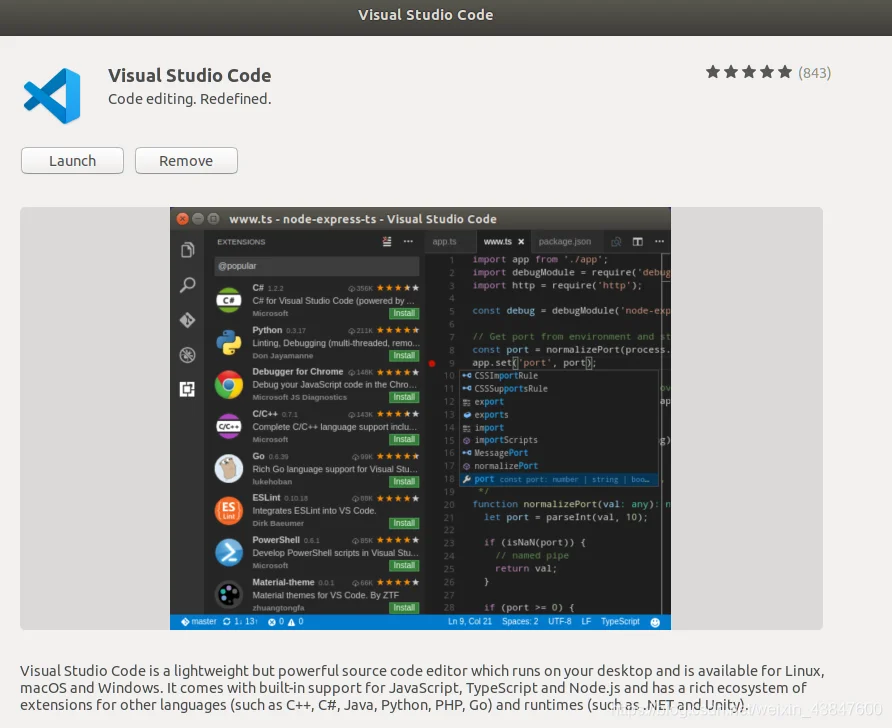Open the TypeScript language mode selector

pos(620,622)
